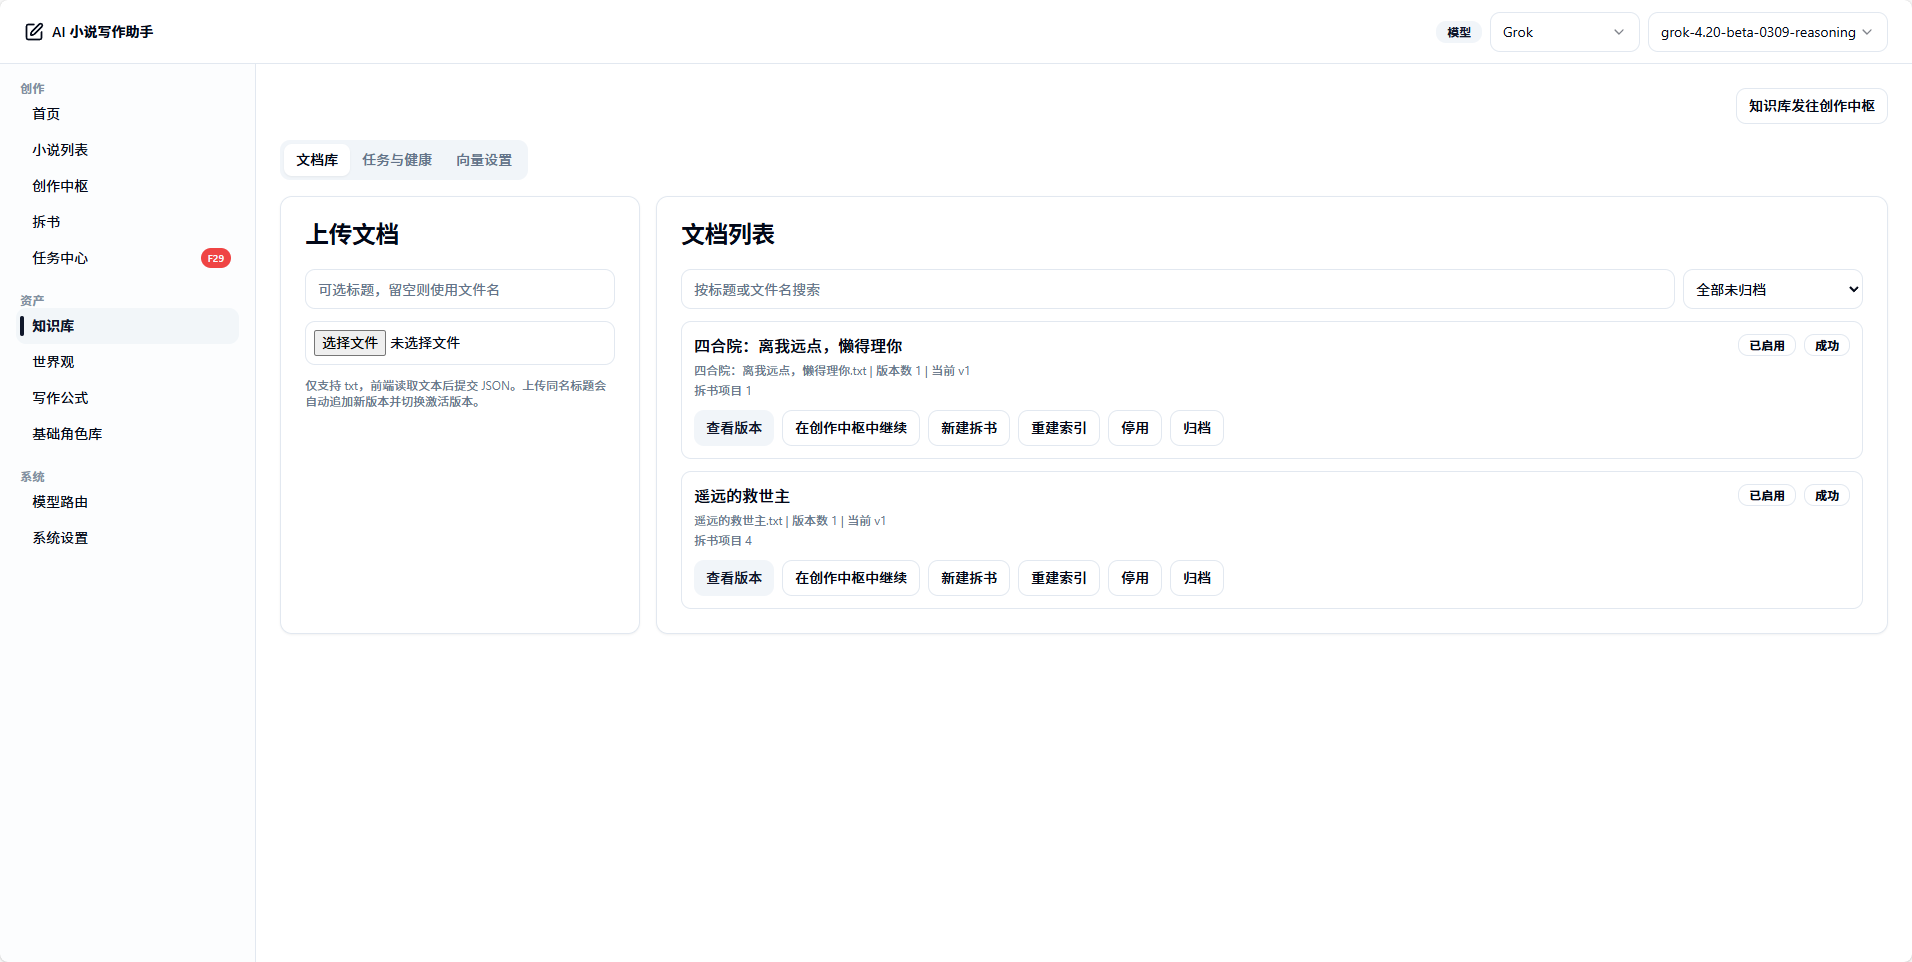Open the Grok model provider dropdown
Image resolution: width=1912 pixels, height=962 pixels.
(x=1563, y=31)
